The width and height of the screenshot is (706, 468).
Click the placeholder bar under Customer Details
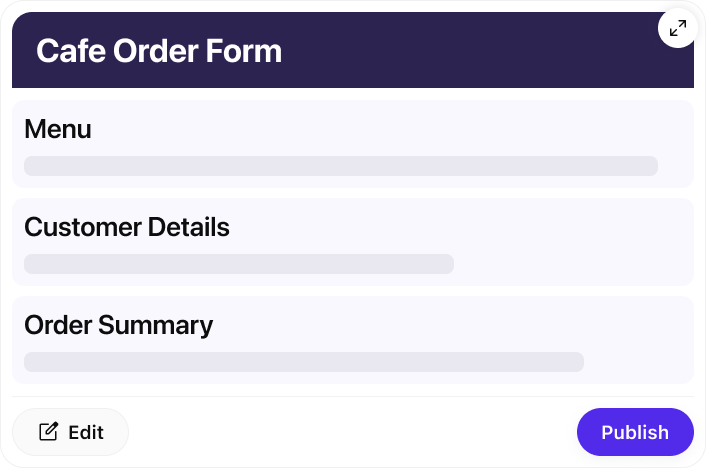pos(238,264)
